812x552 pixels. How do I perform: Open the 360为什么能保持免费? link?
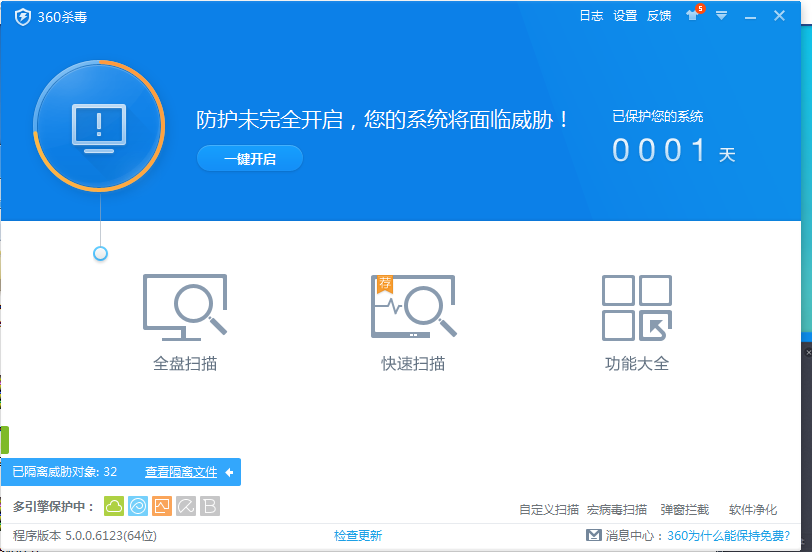click(x=729, y=535)
